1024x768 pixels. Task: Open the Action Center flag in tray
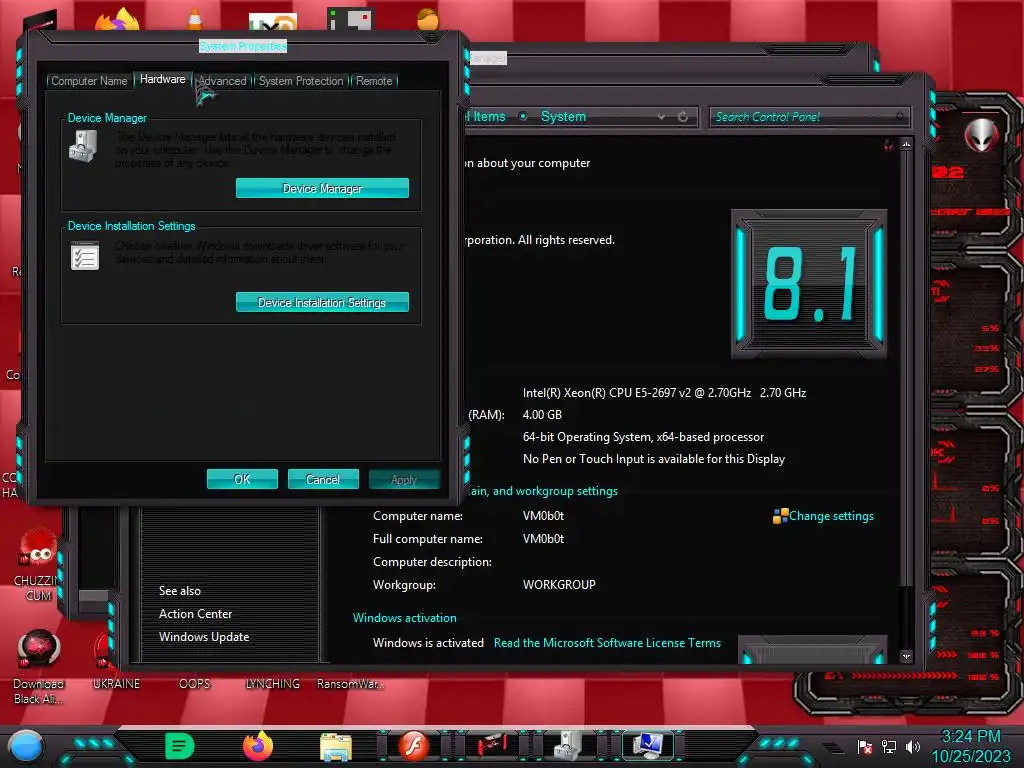click(865, 746)
